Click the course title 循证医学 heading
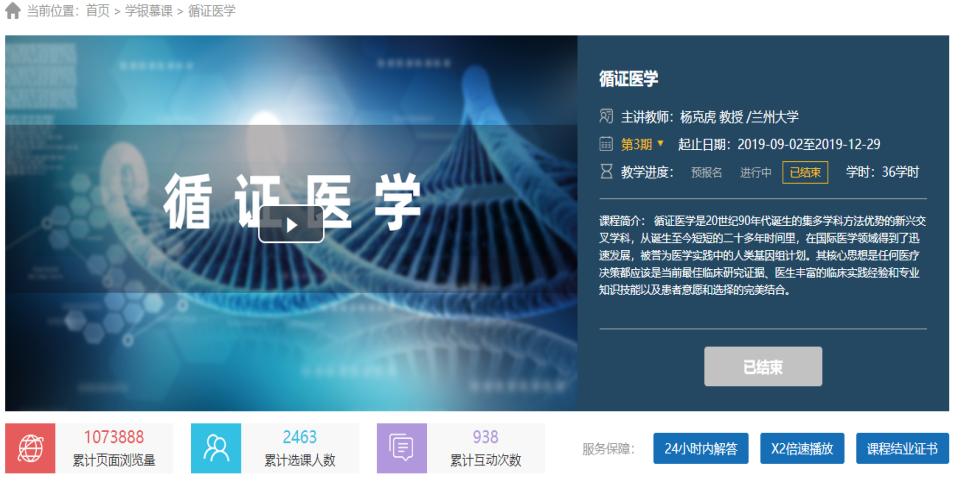This screenshot has height=488, width=961. [x=629, y=78]
